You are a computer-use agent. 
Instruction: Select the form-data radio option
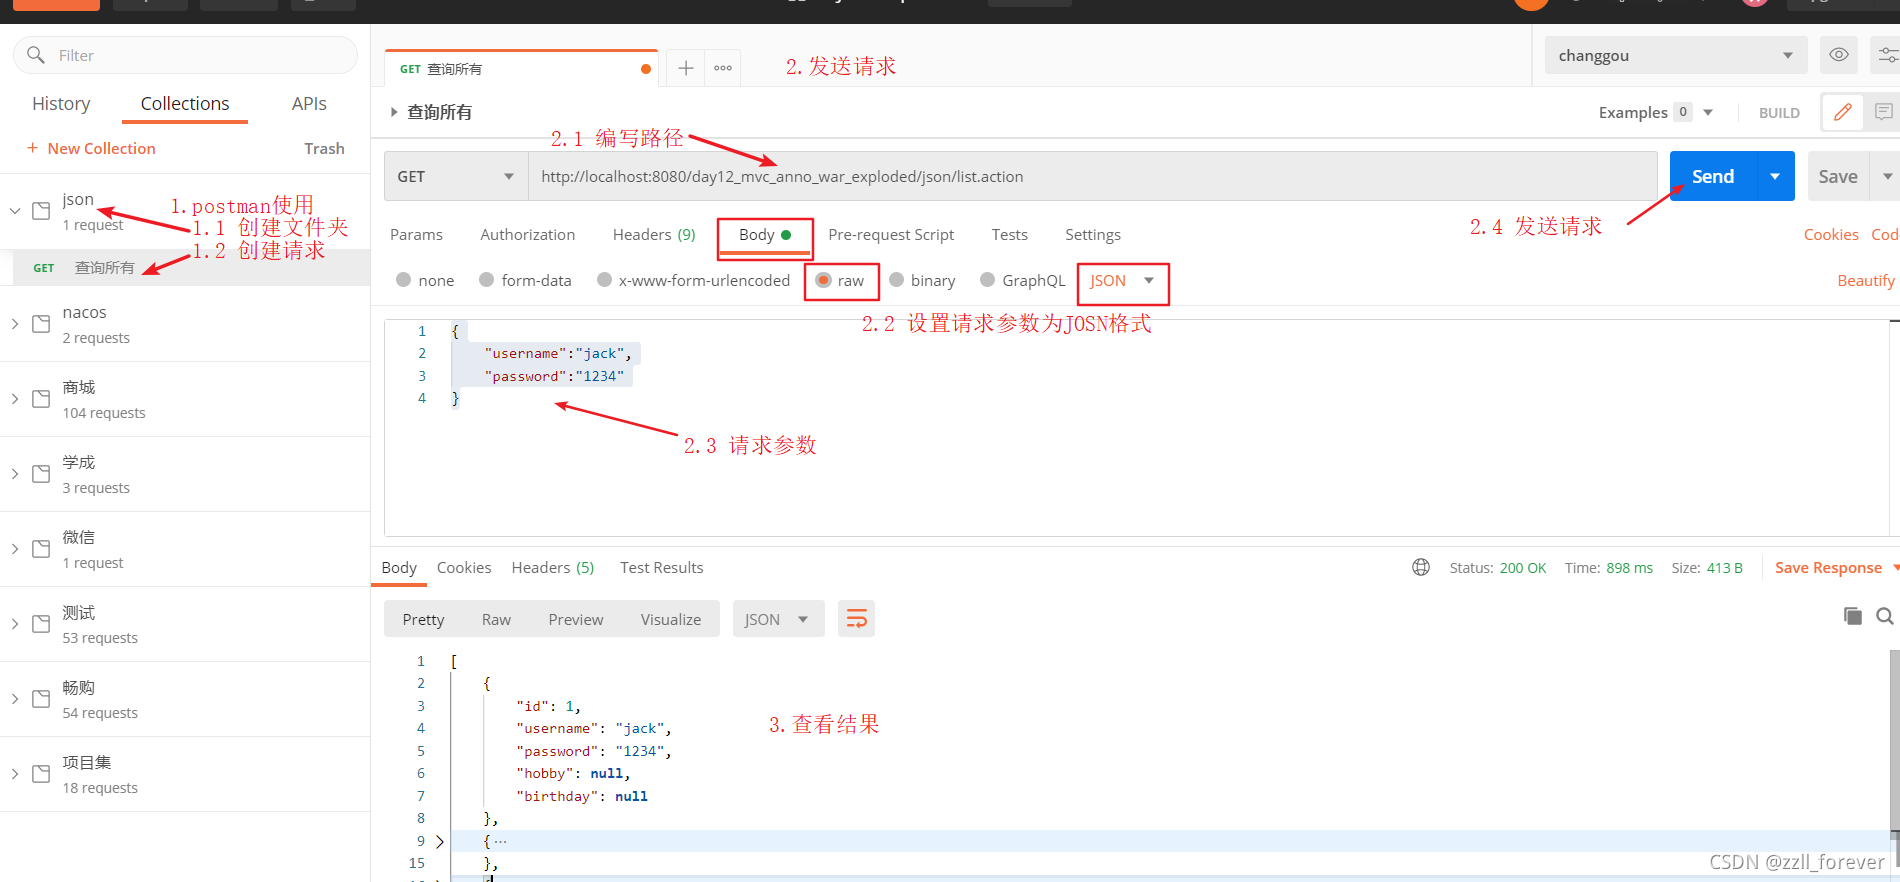pos(486,280)
